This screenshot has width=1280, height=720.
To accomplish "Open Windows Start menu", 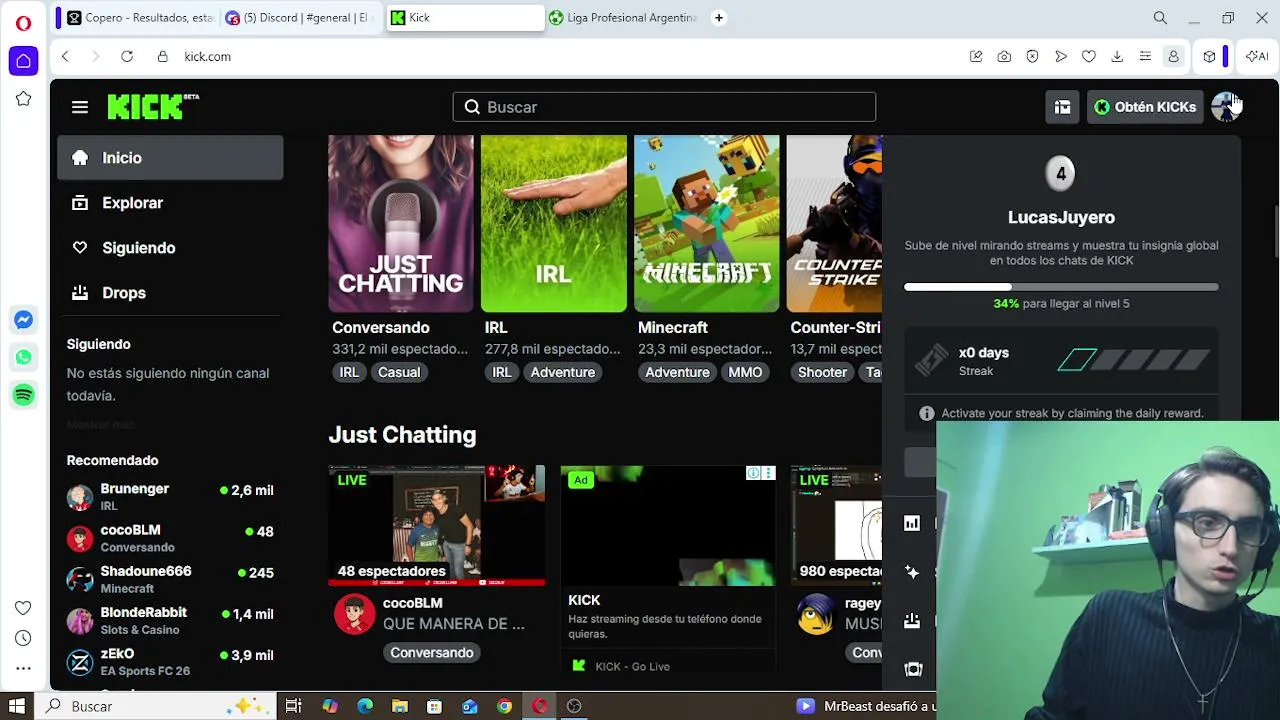I will click(16, 706).
